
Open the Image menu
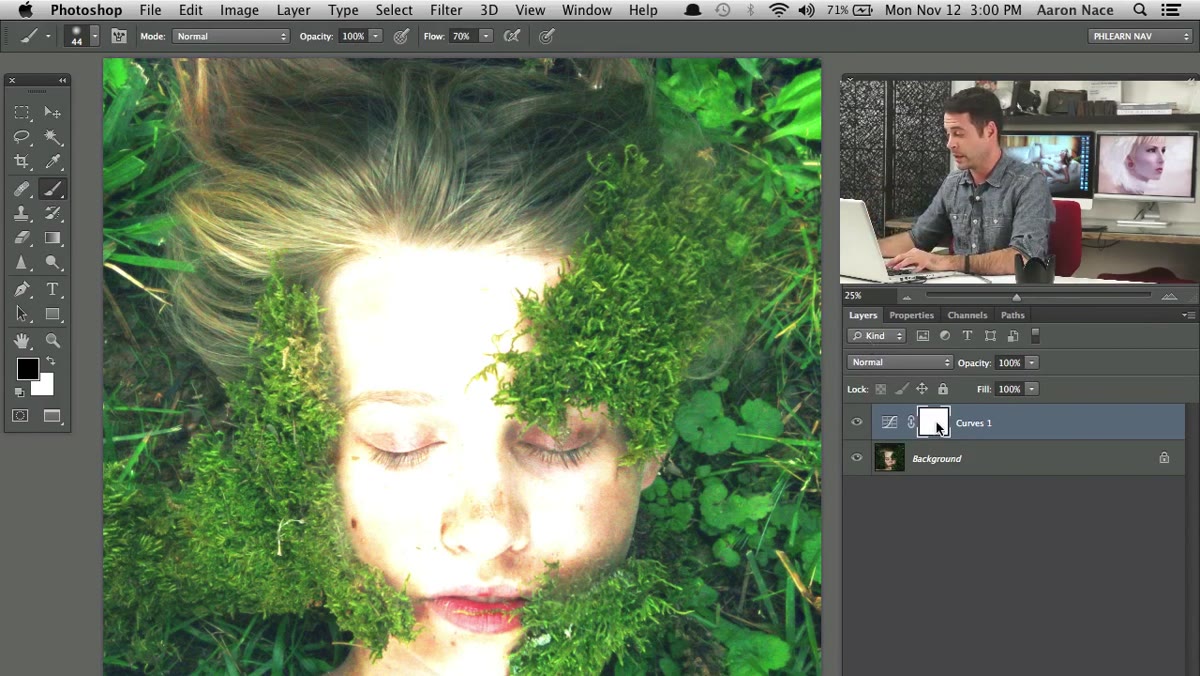pyautogui.click(x=239, y=10)
